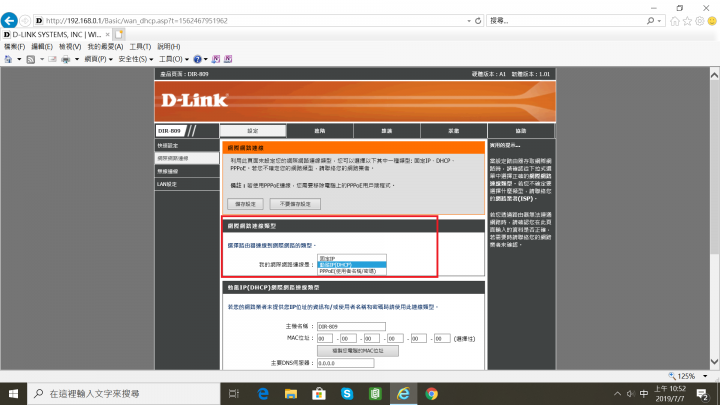Choose the PPPoE option in the list
Screen dimensions: 720x405
coord(352,271)
